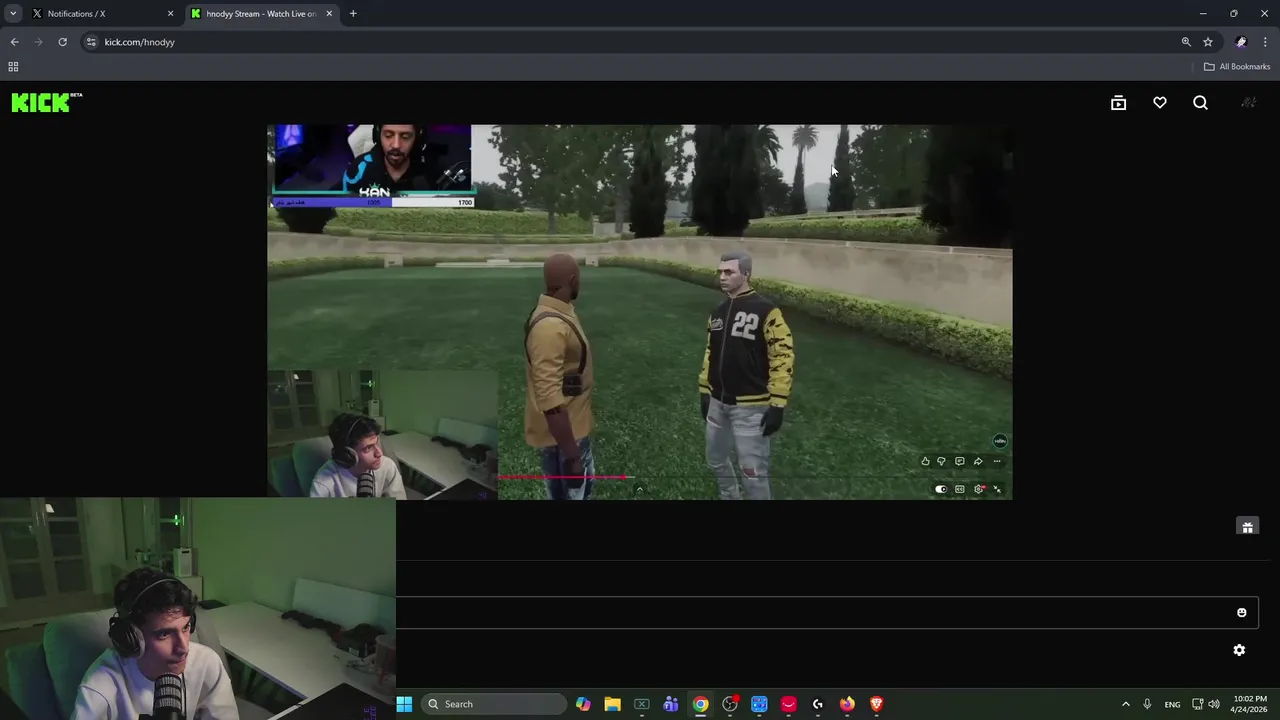This screenshot has width=1280, height=720.
Task: Show hidden system tray icons
Action: (x=1125, y=704)
